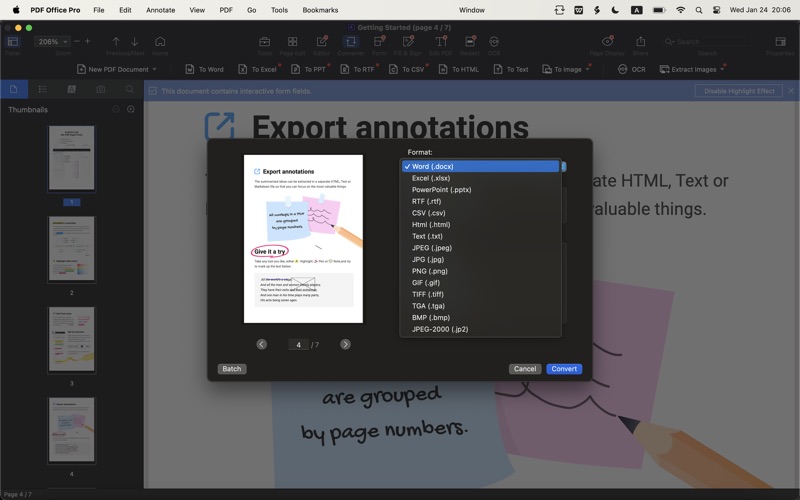Image resolution: width=800 pixels, height=500 pixels.
Task: Click the Cancel button
Action: pos(524,369)
